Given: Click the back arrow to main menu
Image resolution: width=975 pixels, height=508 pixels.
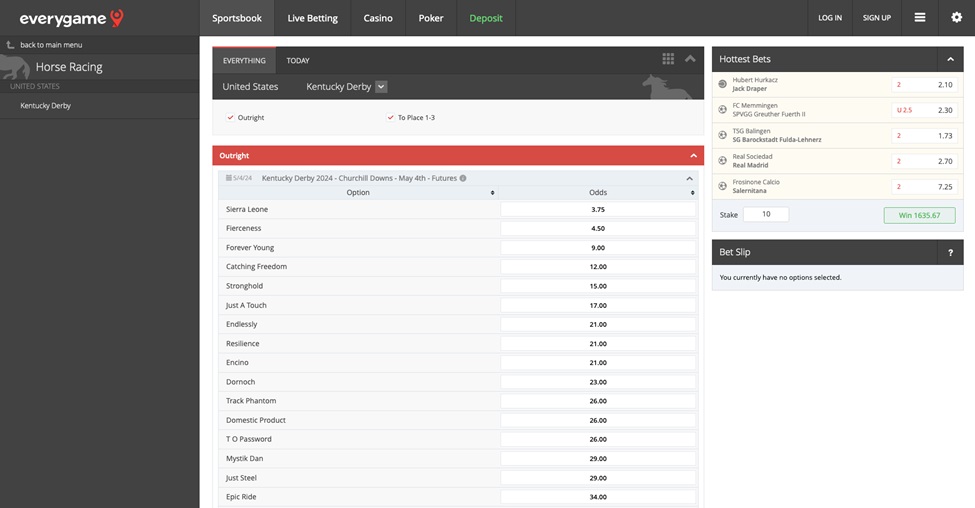Looking at the screenshot, I should tap(10, 45).
